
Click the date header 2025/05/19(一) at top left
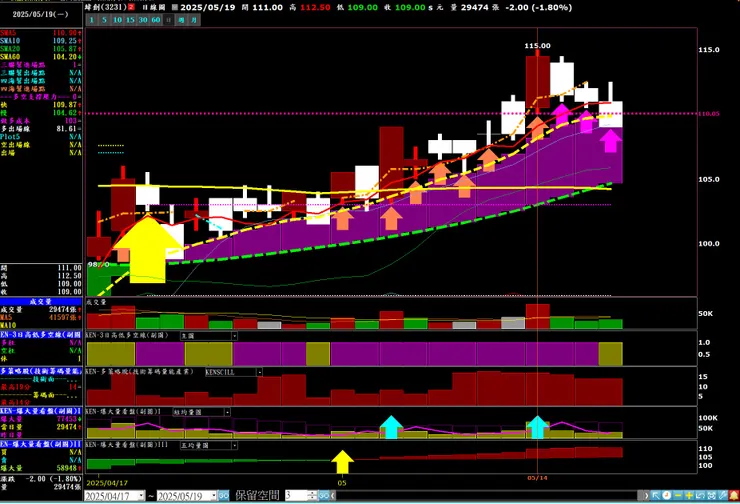(x=41, y=15)
